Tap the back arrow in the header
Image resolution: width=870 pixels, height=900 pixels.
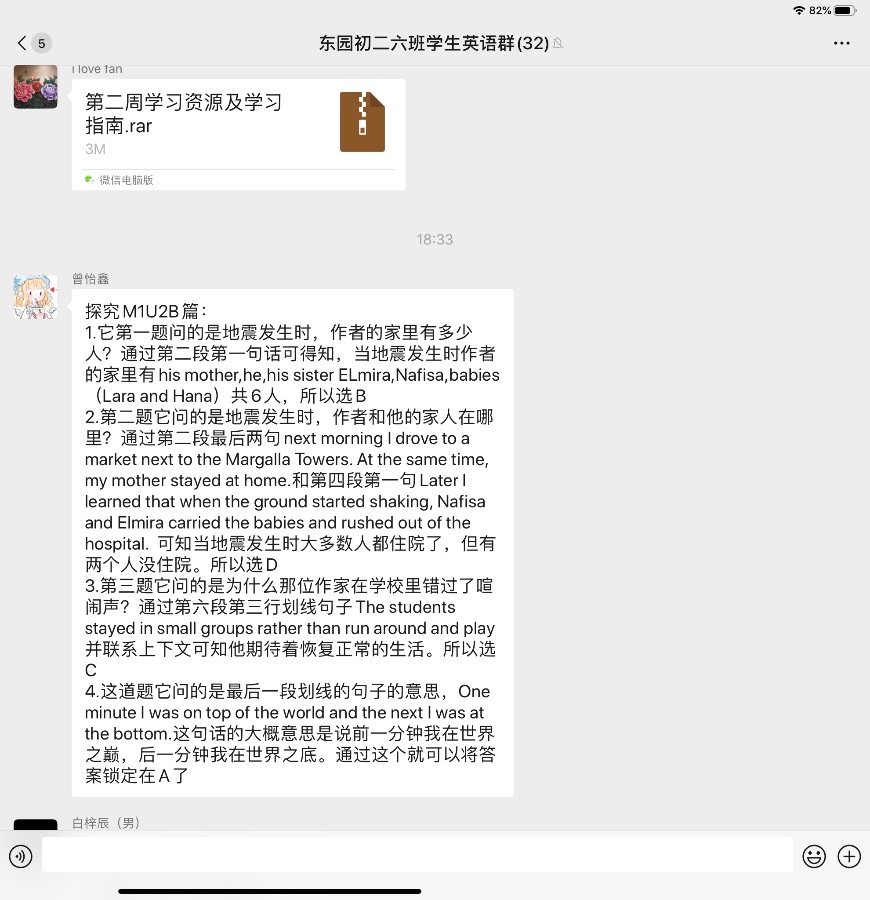coord(22,43)
